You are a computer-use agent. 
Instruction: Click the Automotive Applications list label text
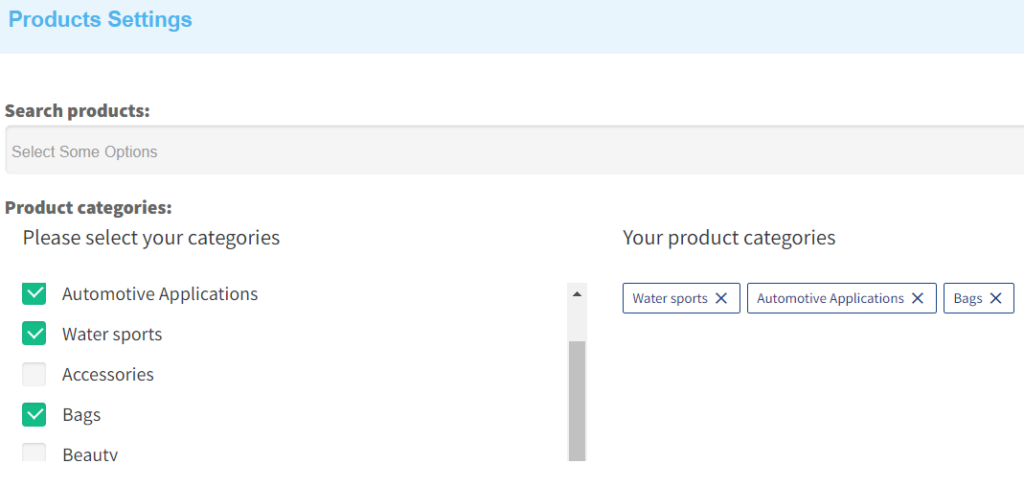[160, 294]
